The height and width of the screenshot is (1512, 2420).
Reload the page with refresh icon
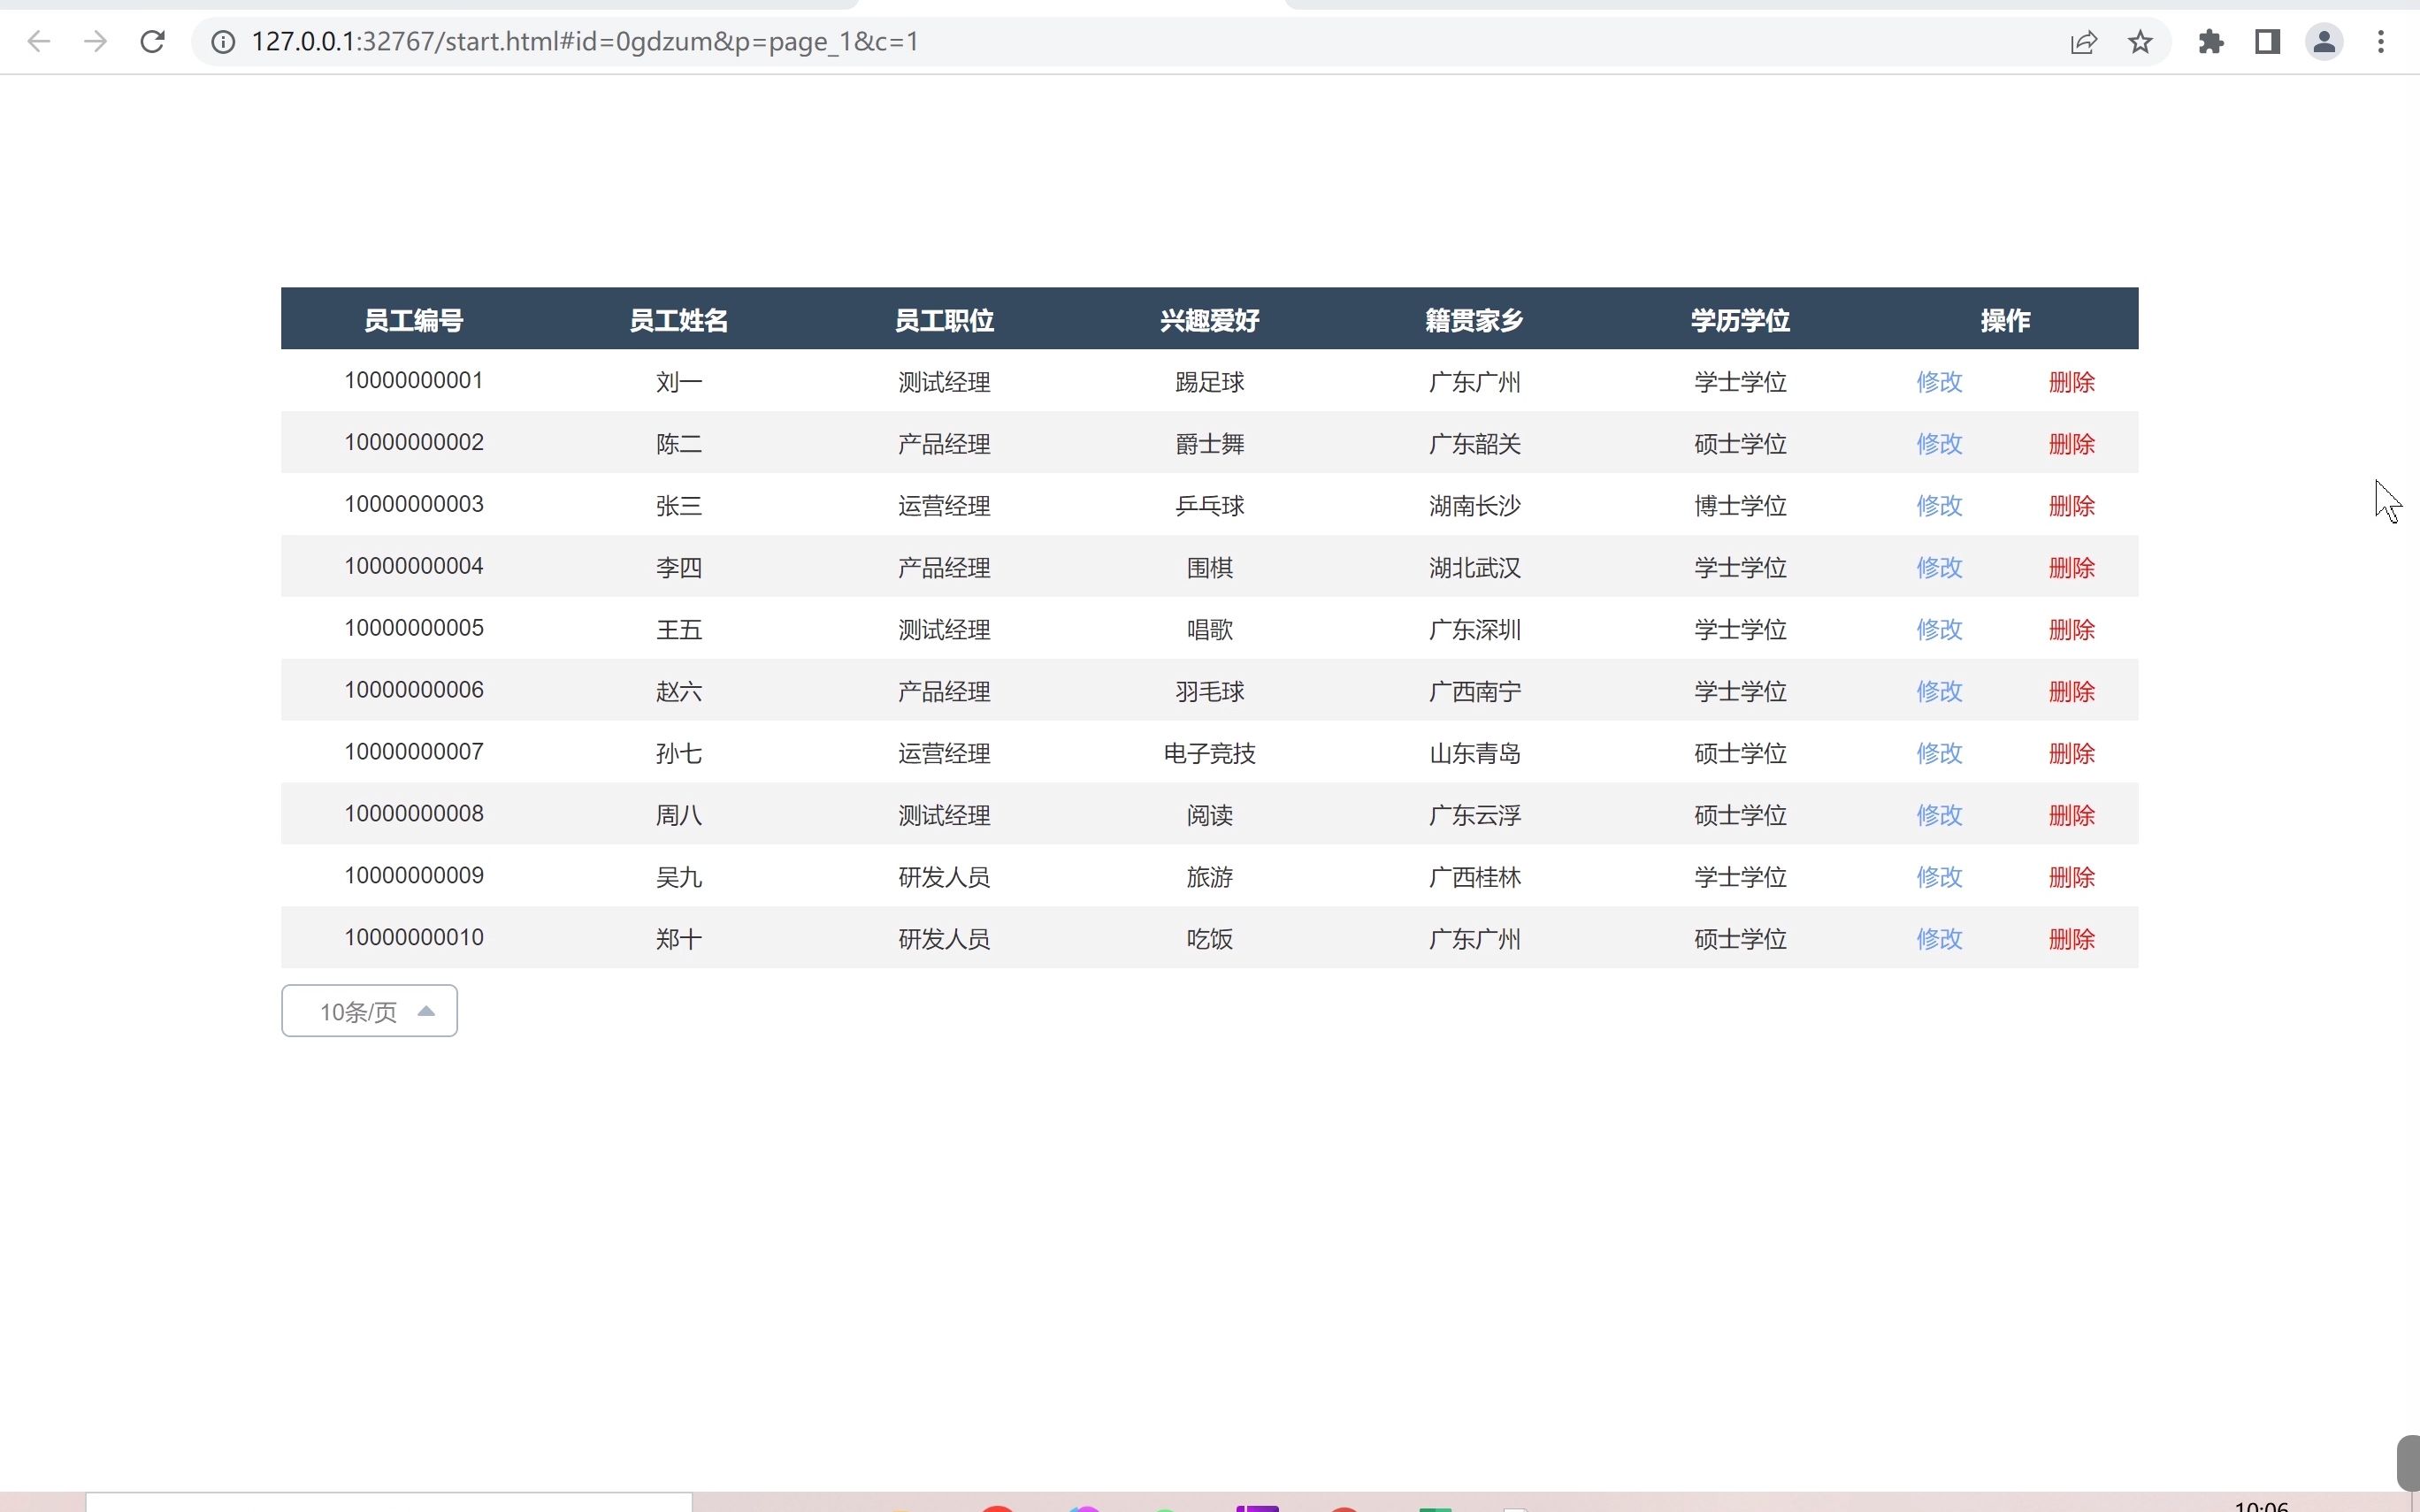(x=152, y=42)
